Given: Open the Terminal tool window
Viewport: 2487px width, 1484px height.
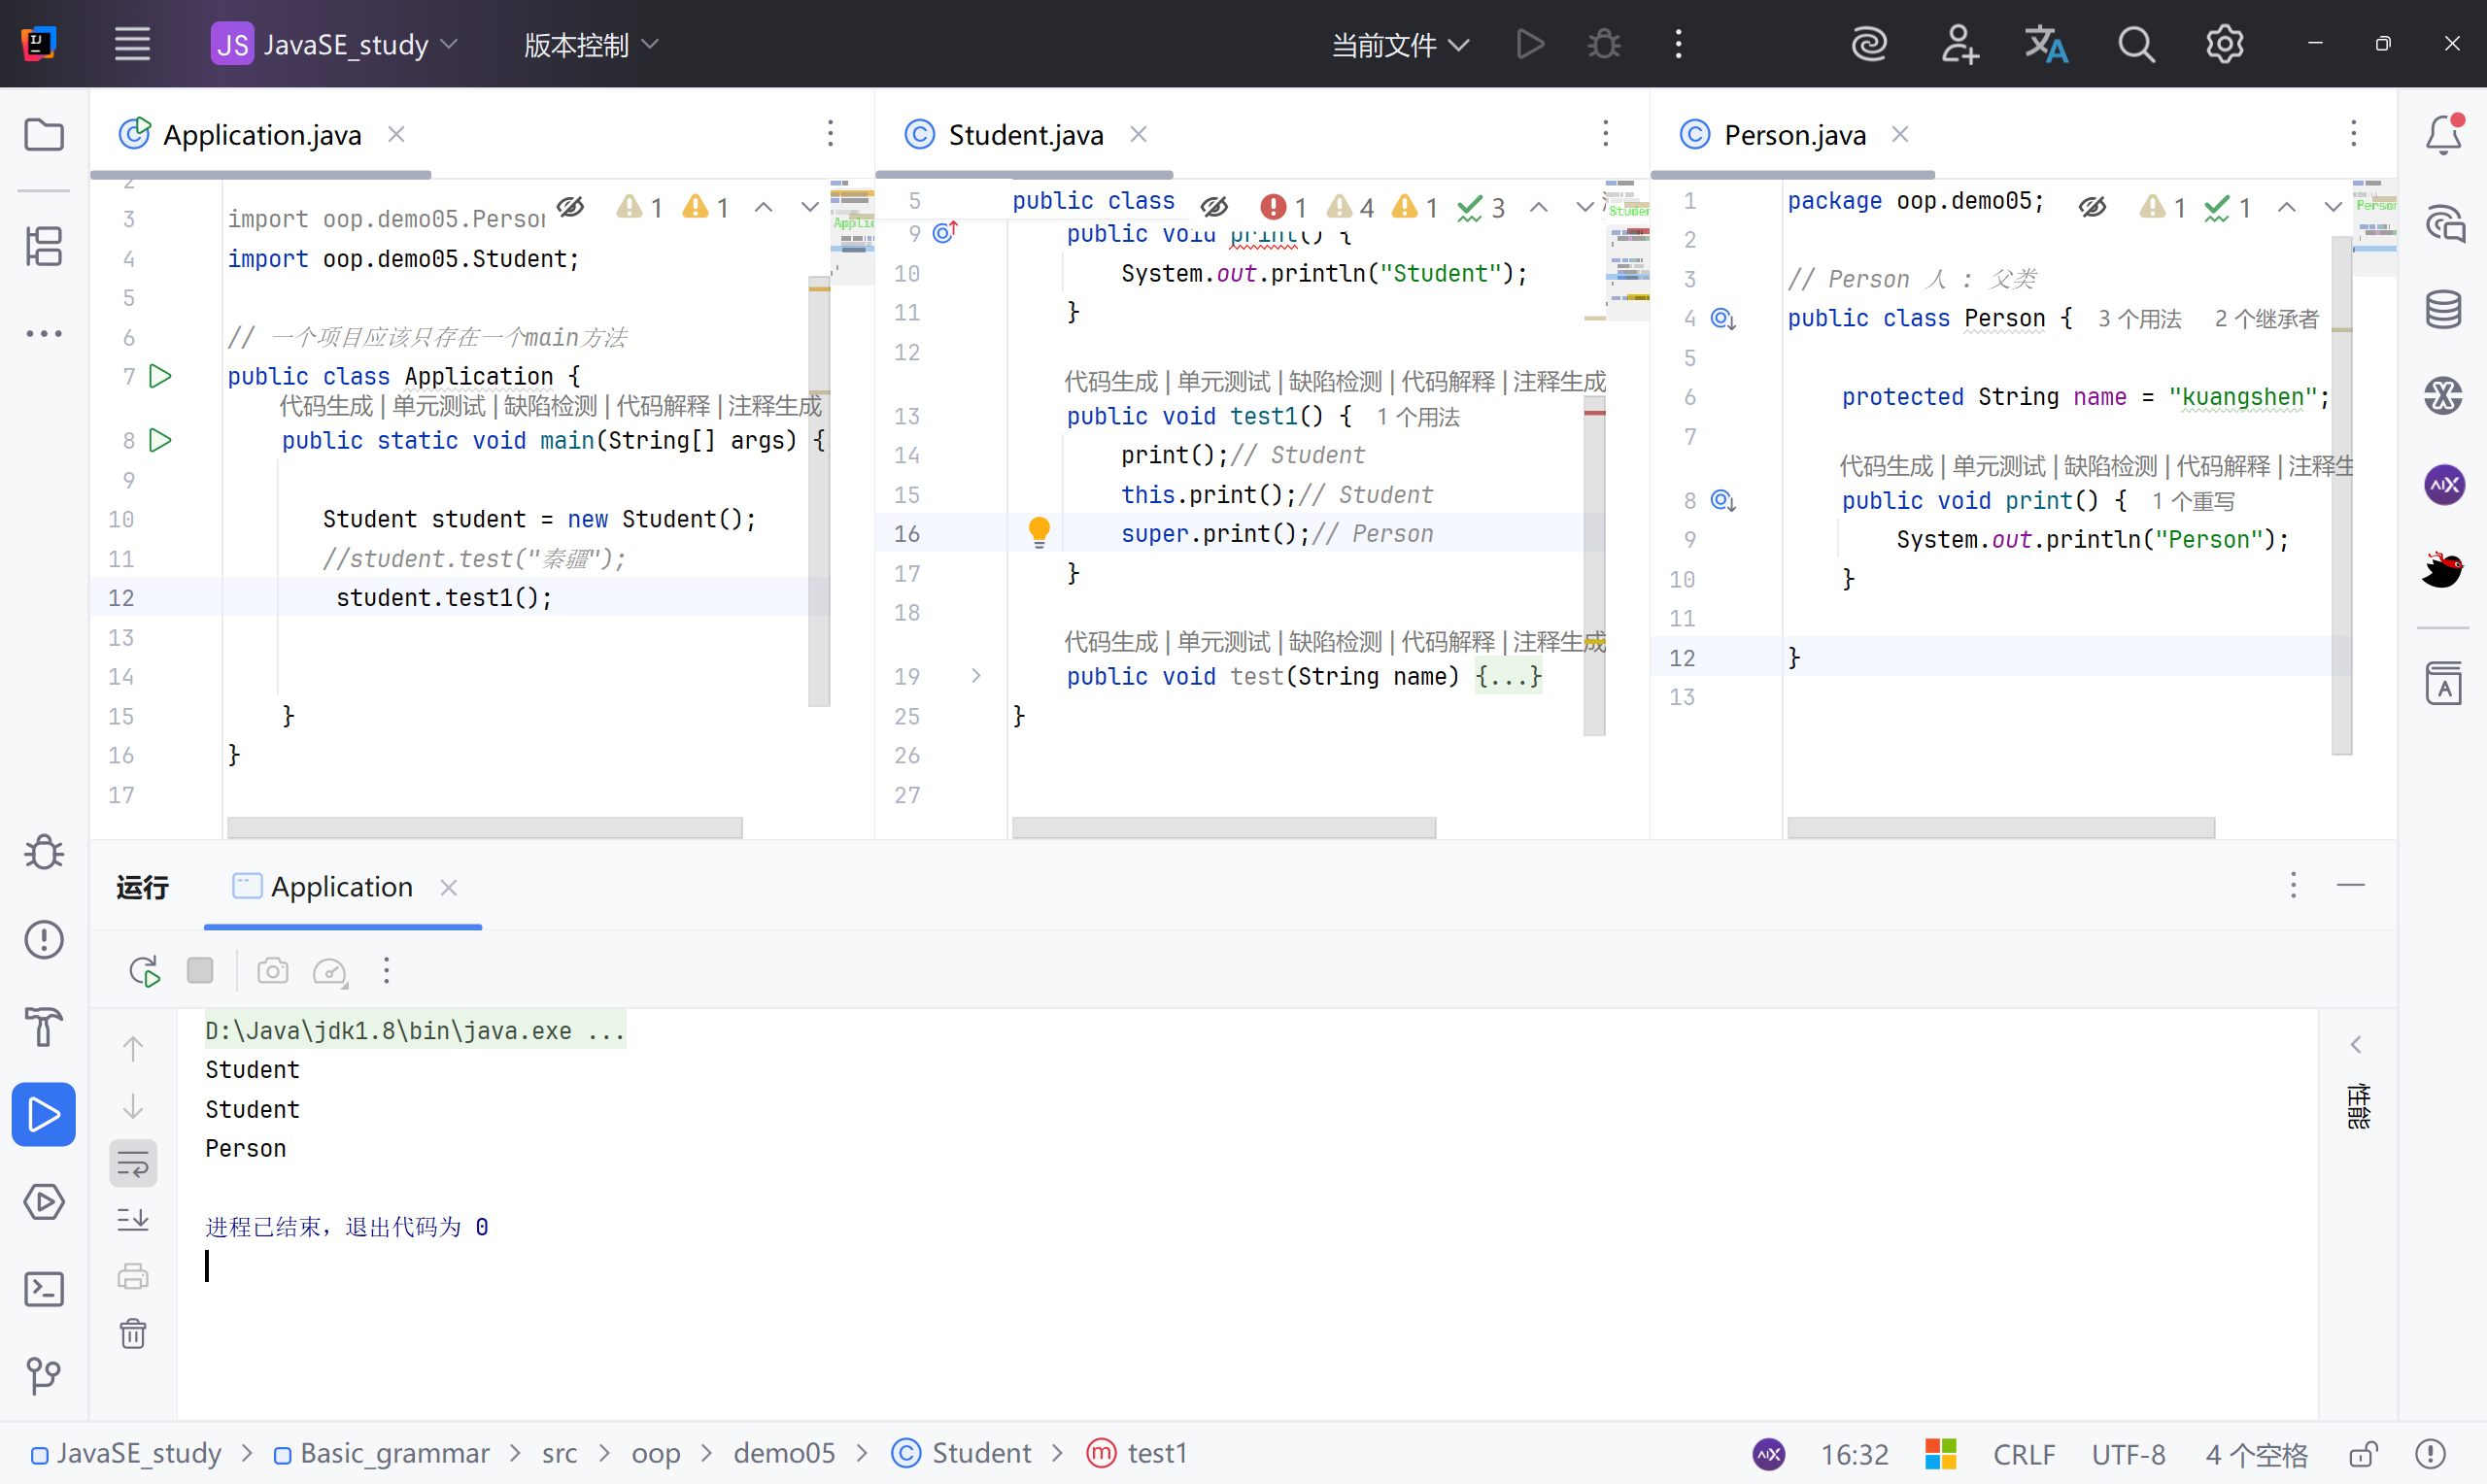Looking at the screenshot, I should [44, 1289].
